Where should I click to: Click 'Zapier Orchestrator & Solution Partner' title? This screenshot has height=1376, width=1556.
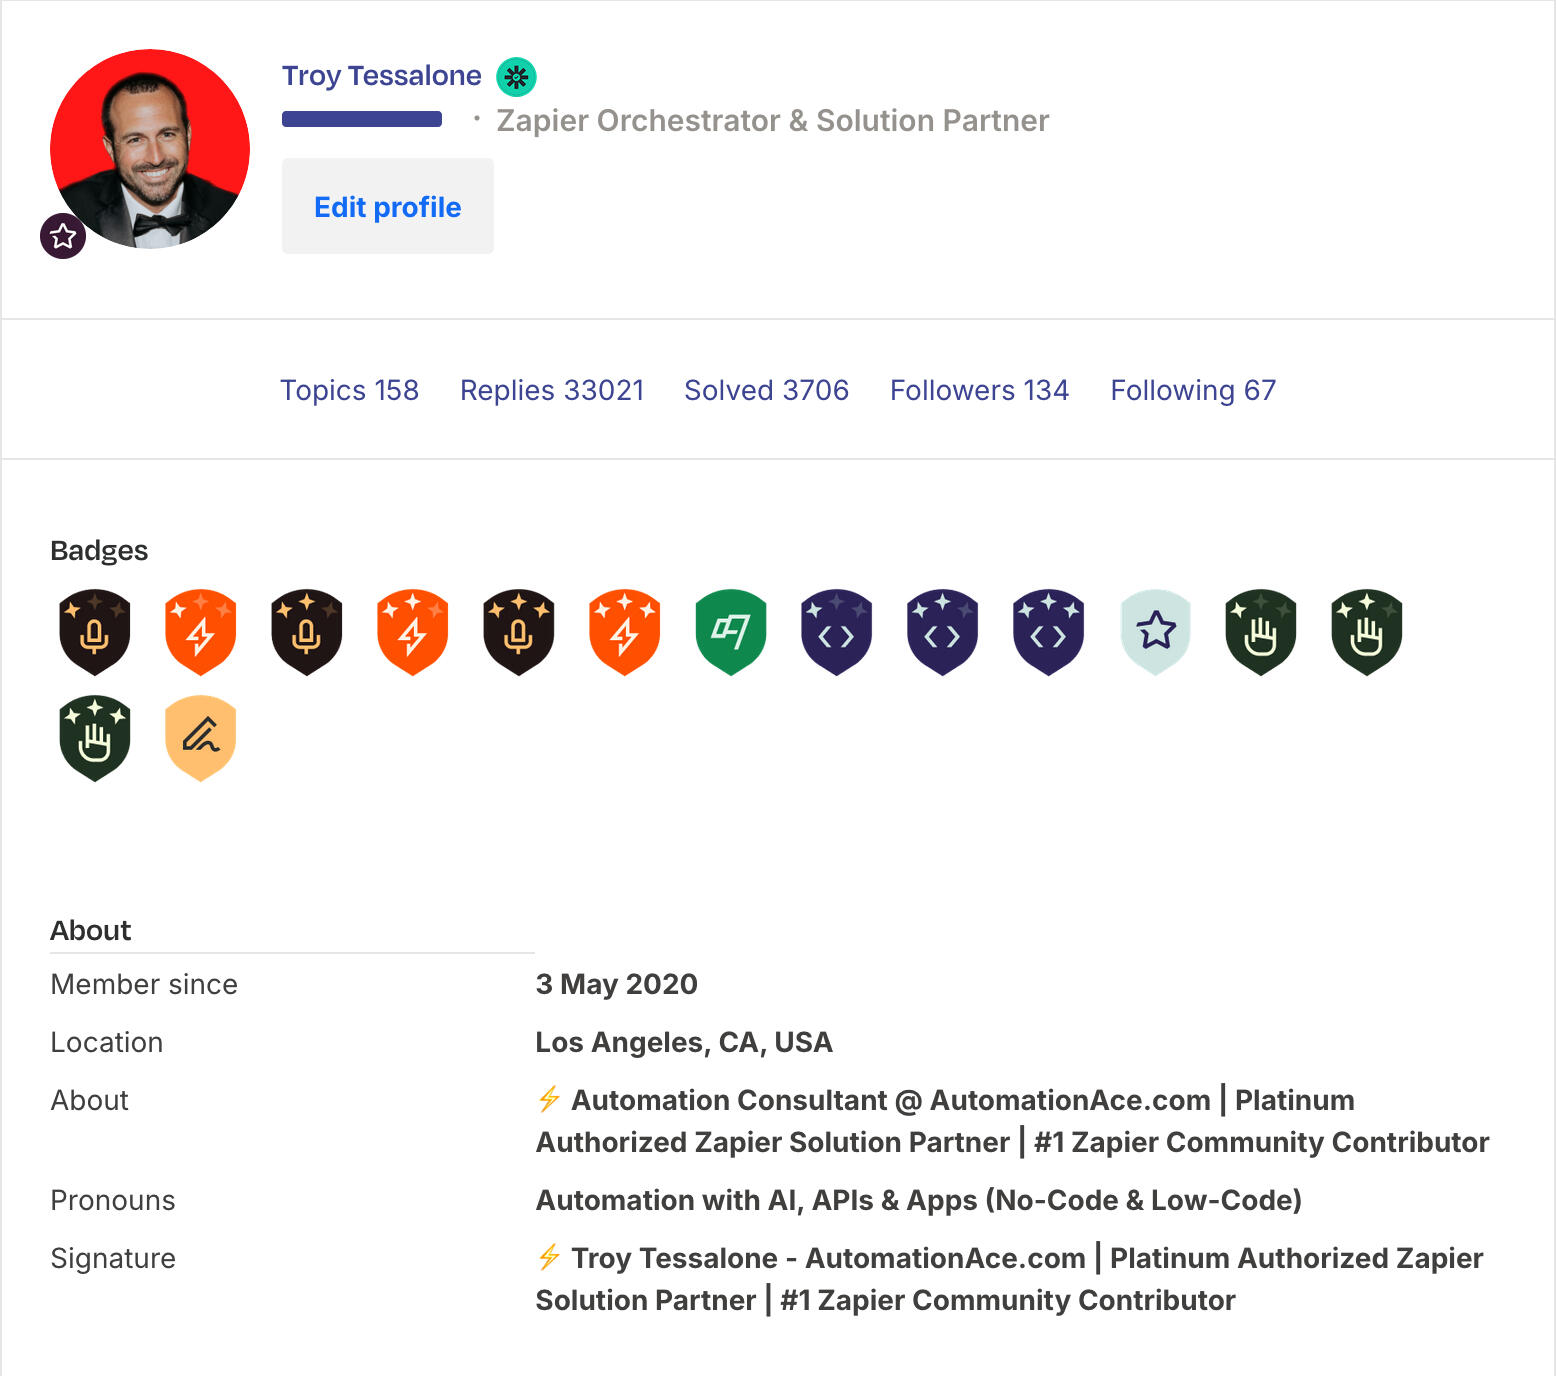[x=772, y=120]
